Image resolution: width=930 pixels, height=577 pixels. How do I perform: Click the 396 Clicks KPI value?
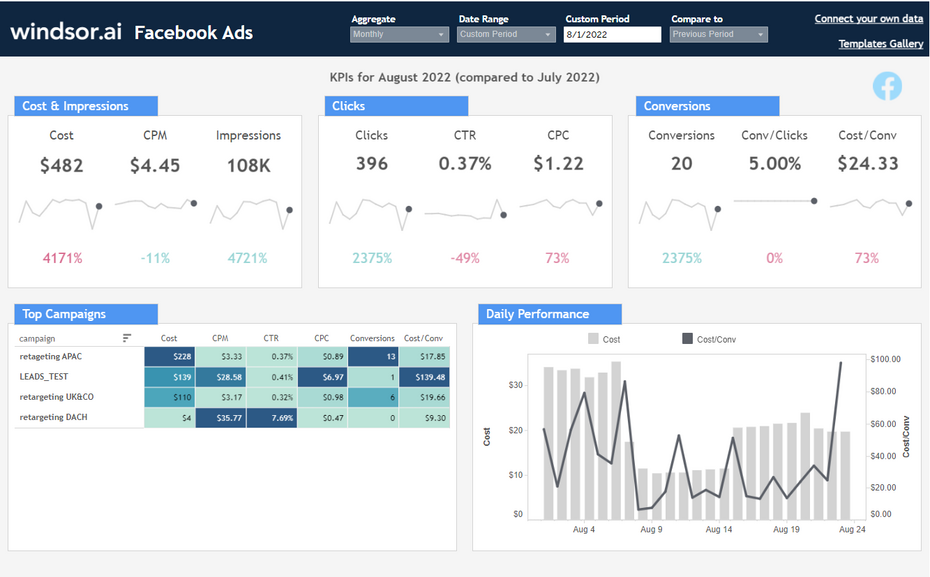coord(372,164)
